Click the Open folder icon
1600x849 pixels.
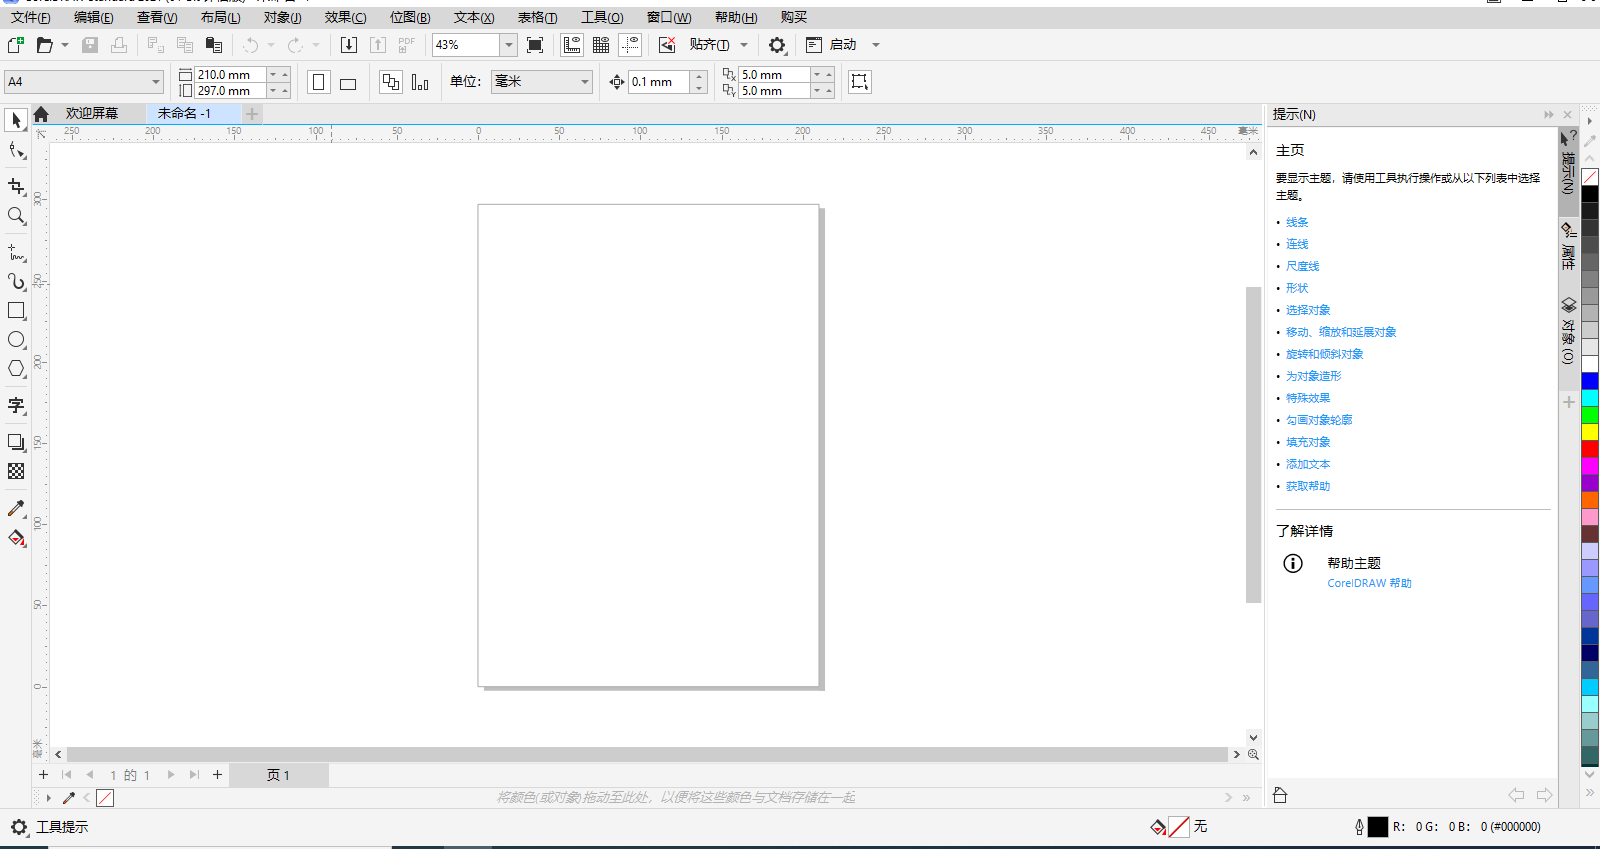(x=44, y=45)
